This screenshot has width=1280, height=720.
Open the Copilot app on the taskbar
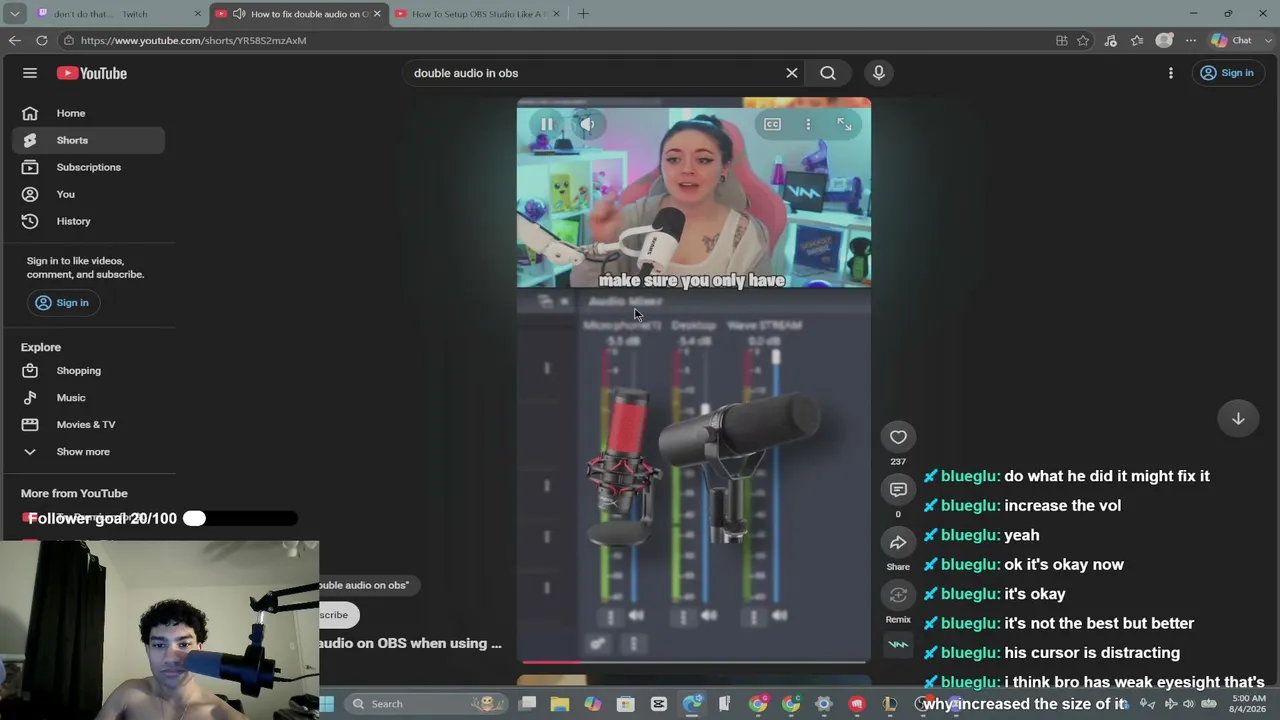coord(593,704)
